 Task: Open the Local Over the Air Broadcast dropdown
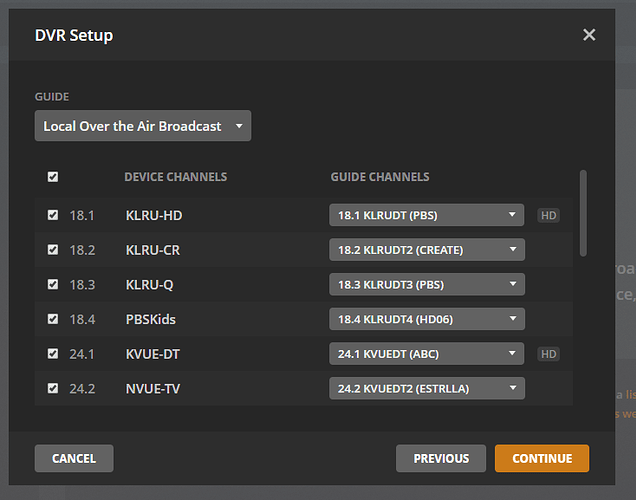(143, 126)
